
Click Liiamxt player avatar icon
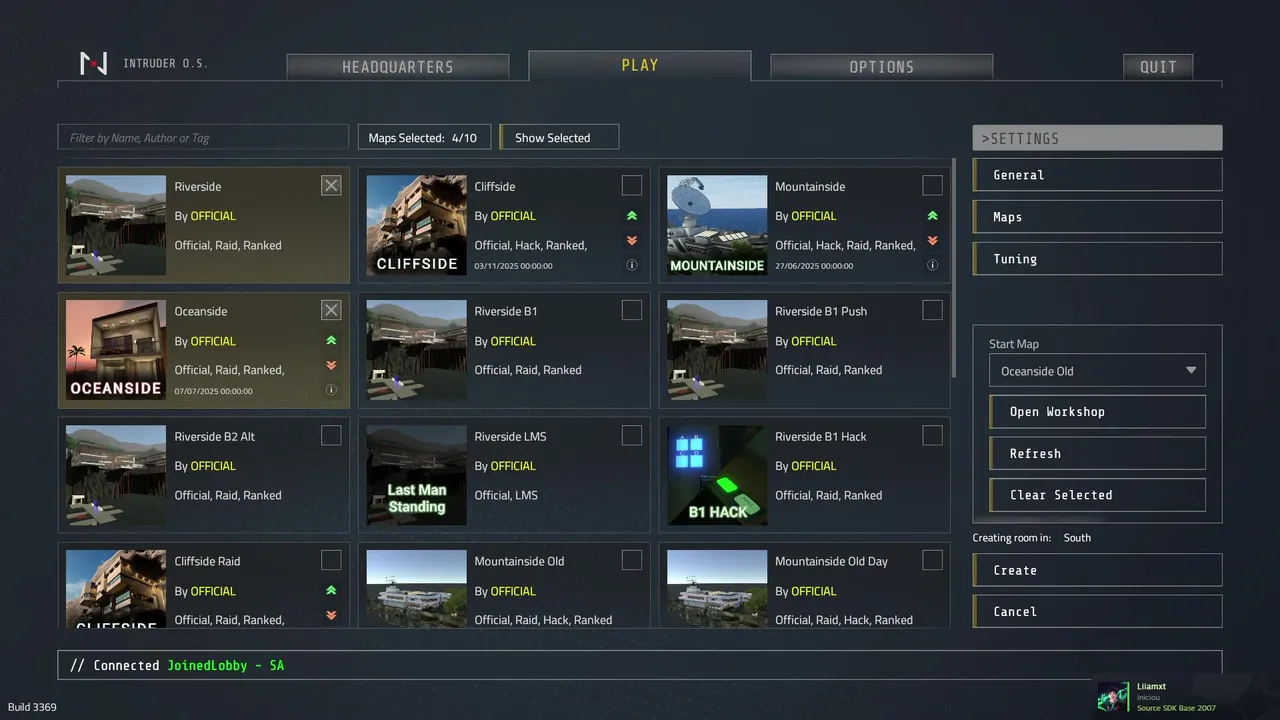coord(1113,698)
